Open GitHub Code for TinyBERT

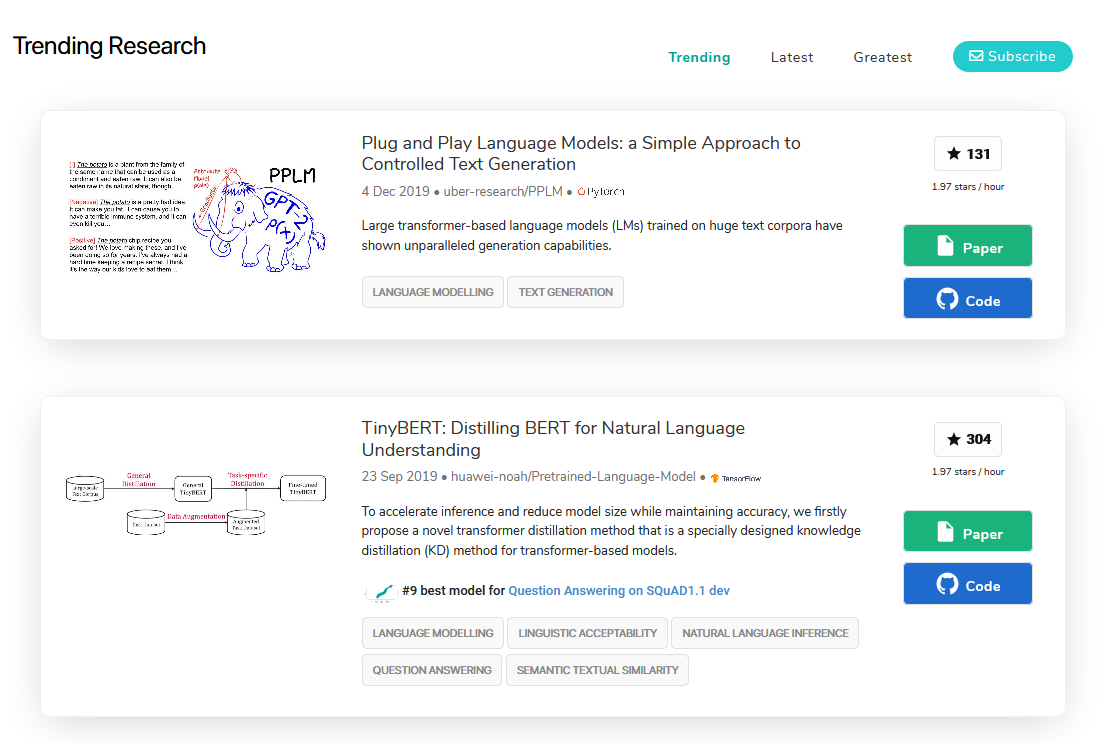pos(967,585)
